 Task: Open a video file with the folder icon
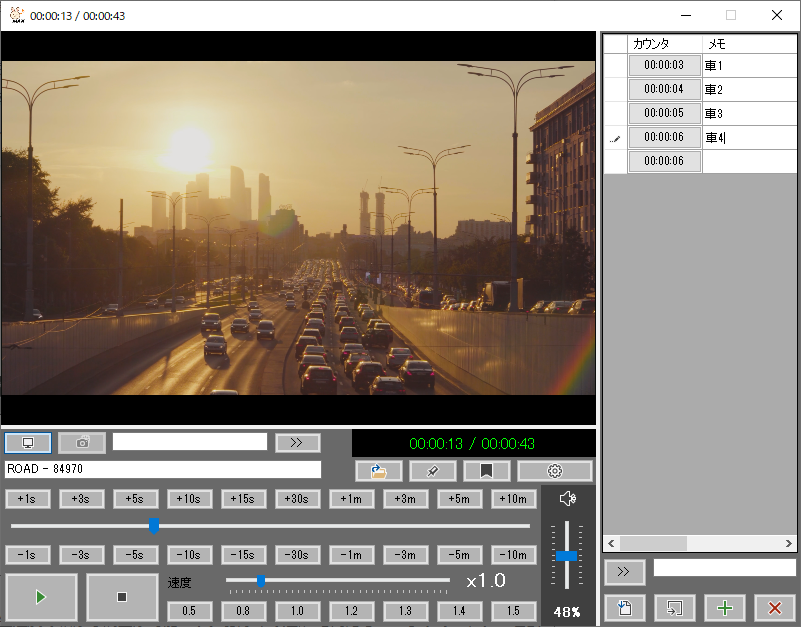[379, 471]
